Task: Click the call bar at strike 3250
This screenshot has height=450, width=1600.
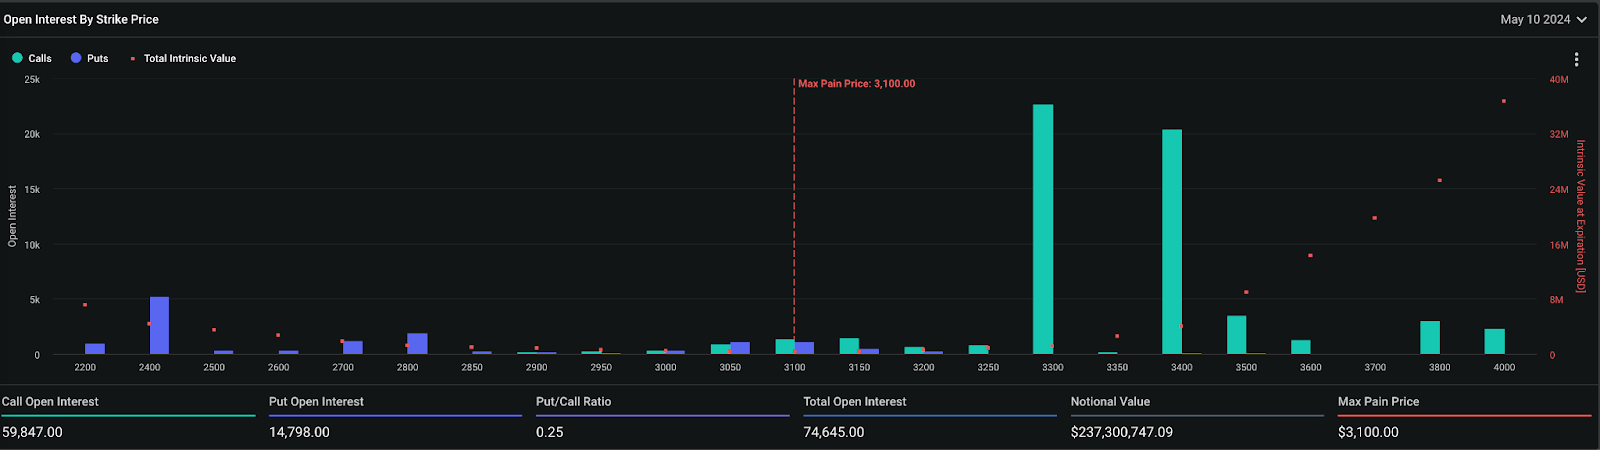Action: pos(978,349)
